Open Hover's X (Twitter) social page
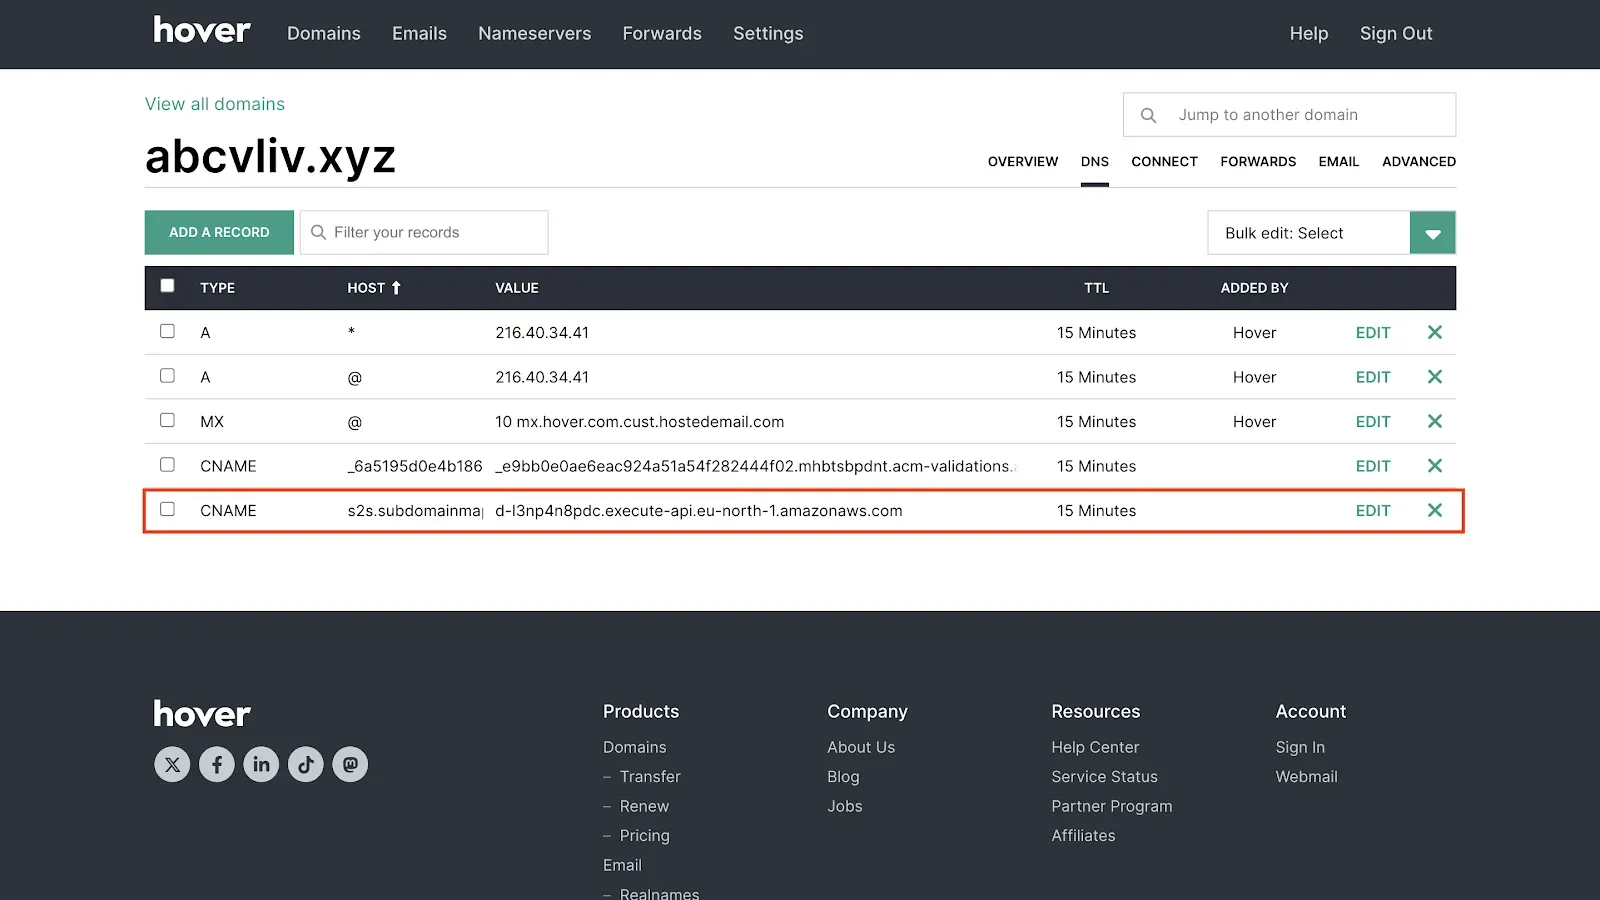The height and width of the screenshot is (900, 1600). (172, 765)
